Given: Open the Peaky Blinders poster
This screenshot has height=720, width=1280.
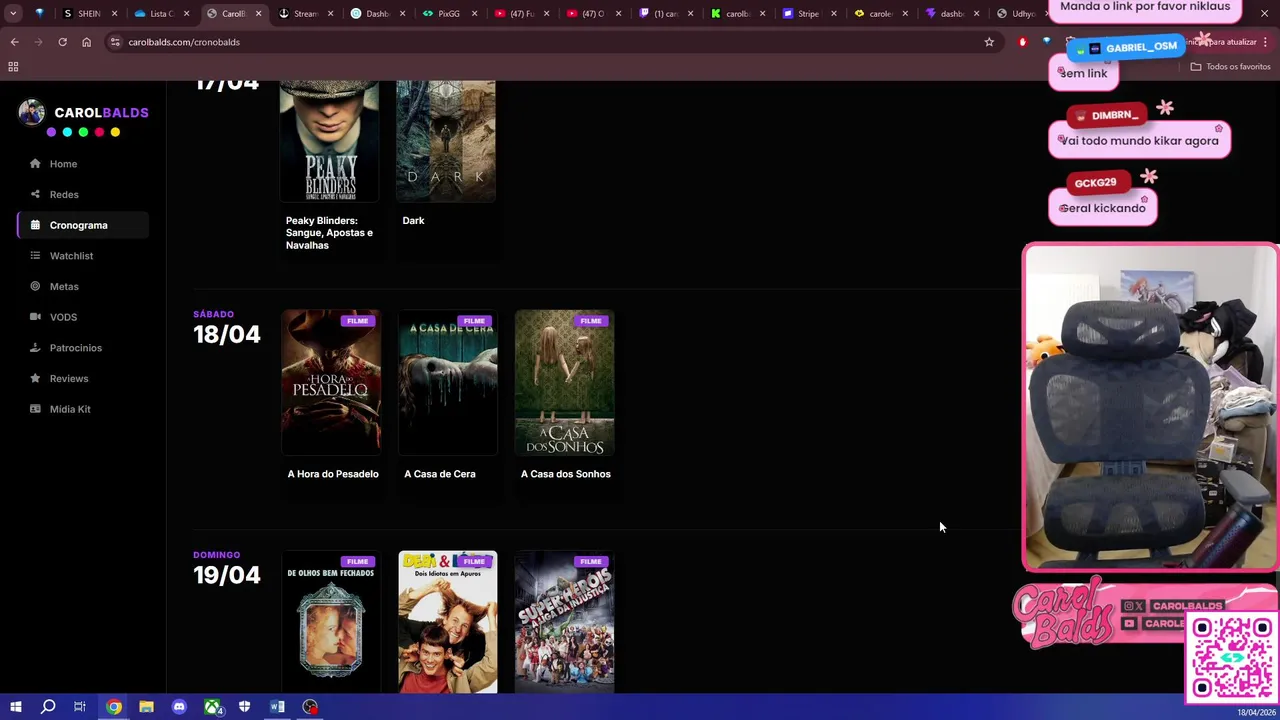Looking at the screenshot, I should 329,141.
